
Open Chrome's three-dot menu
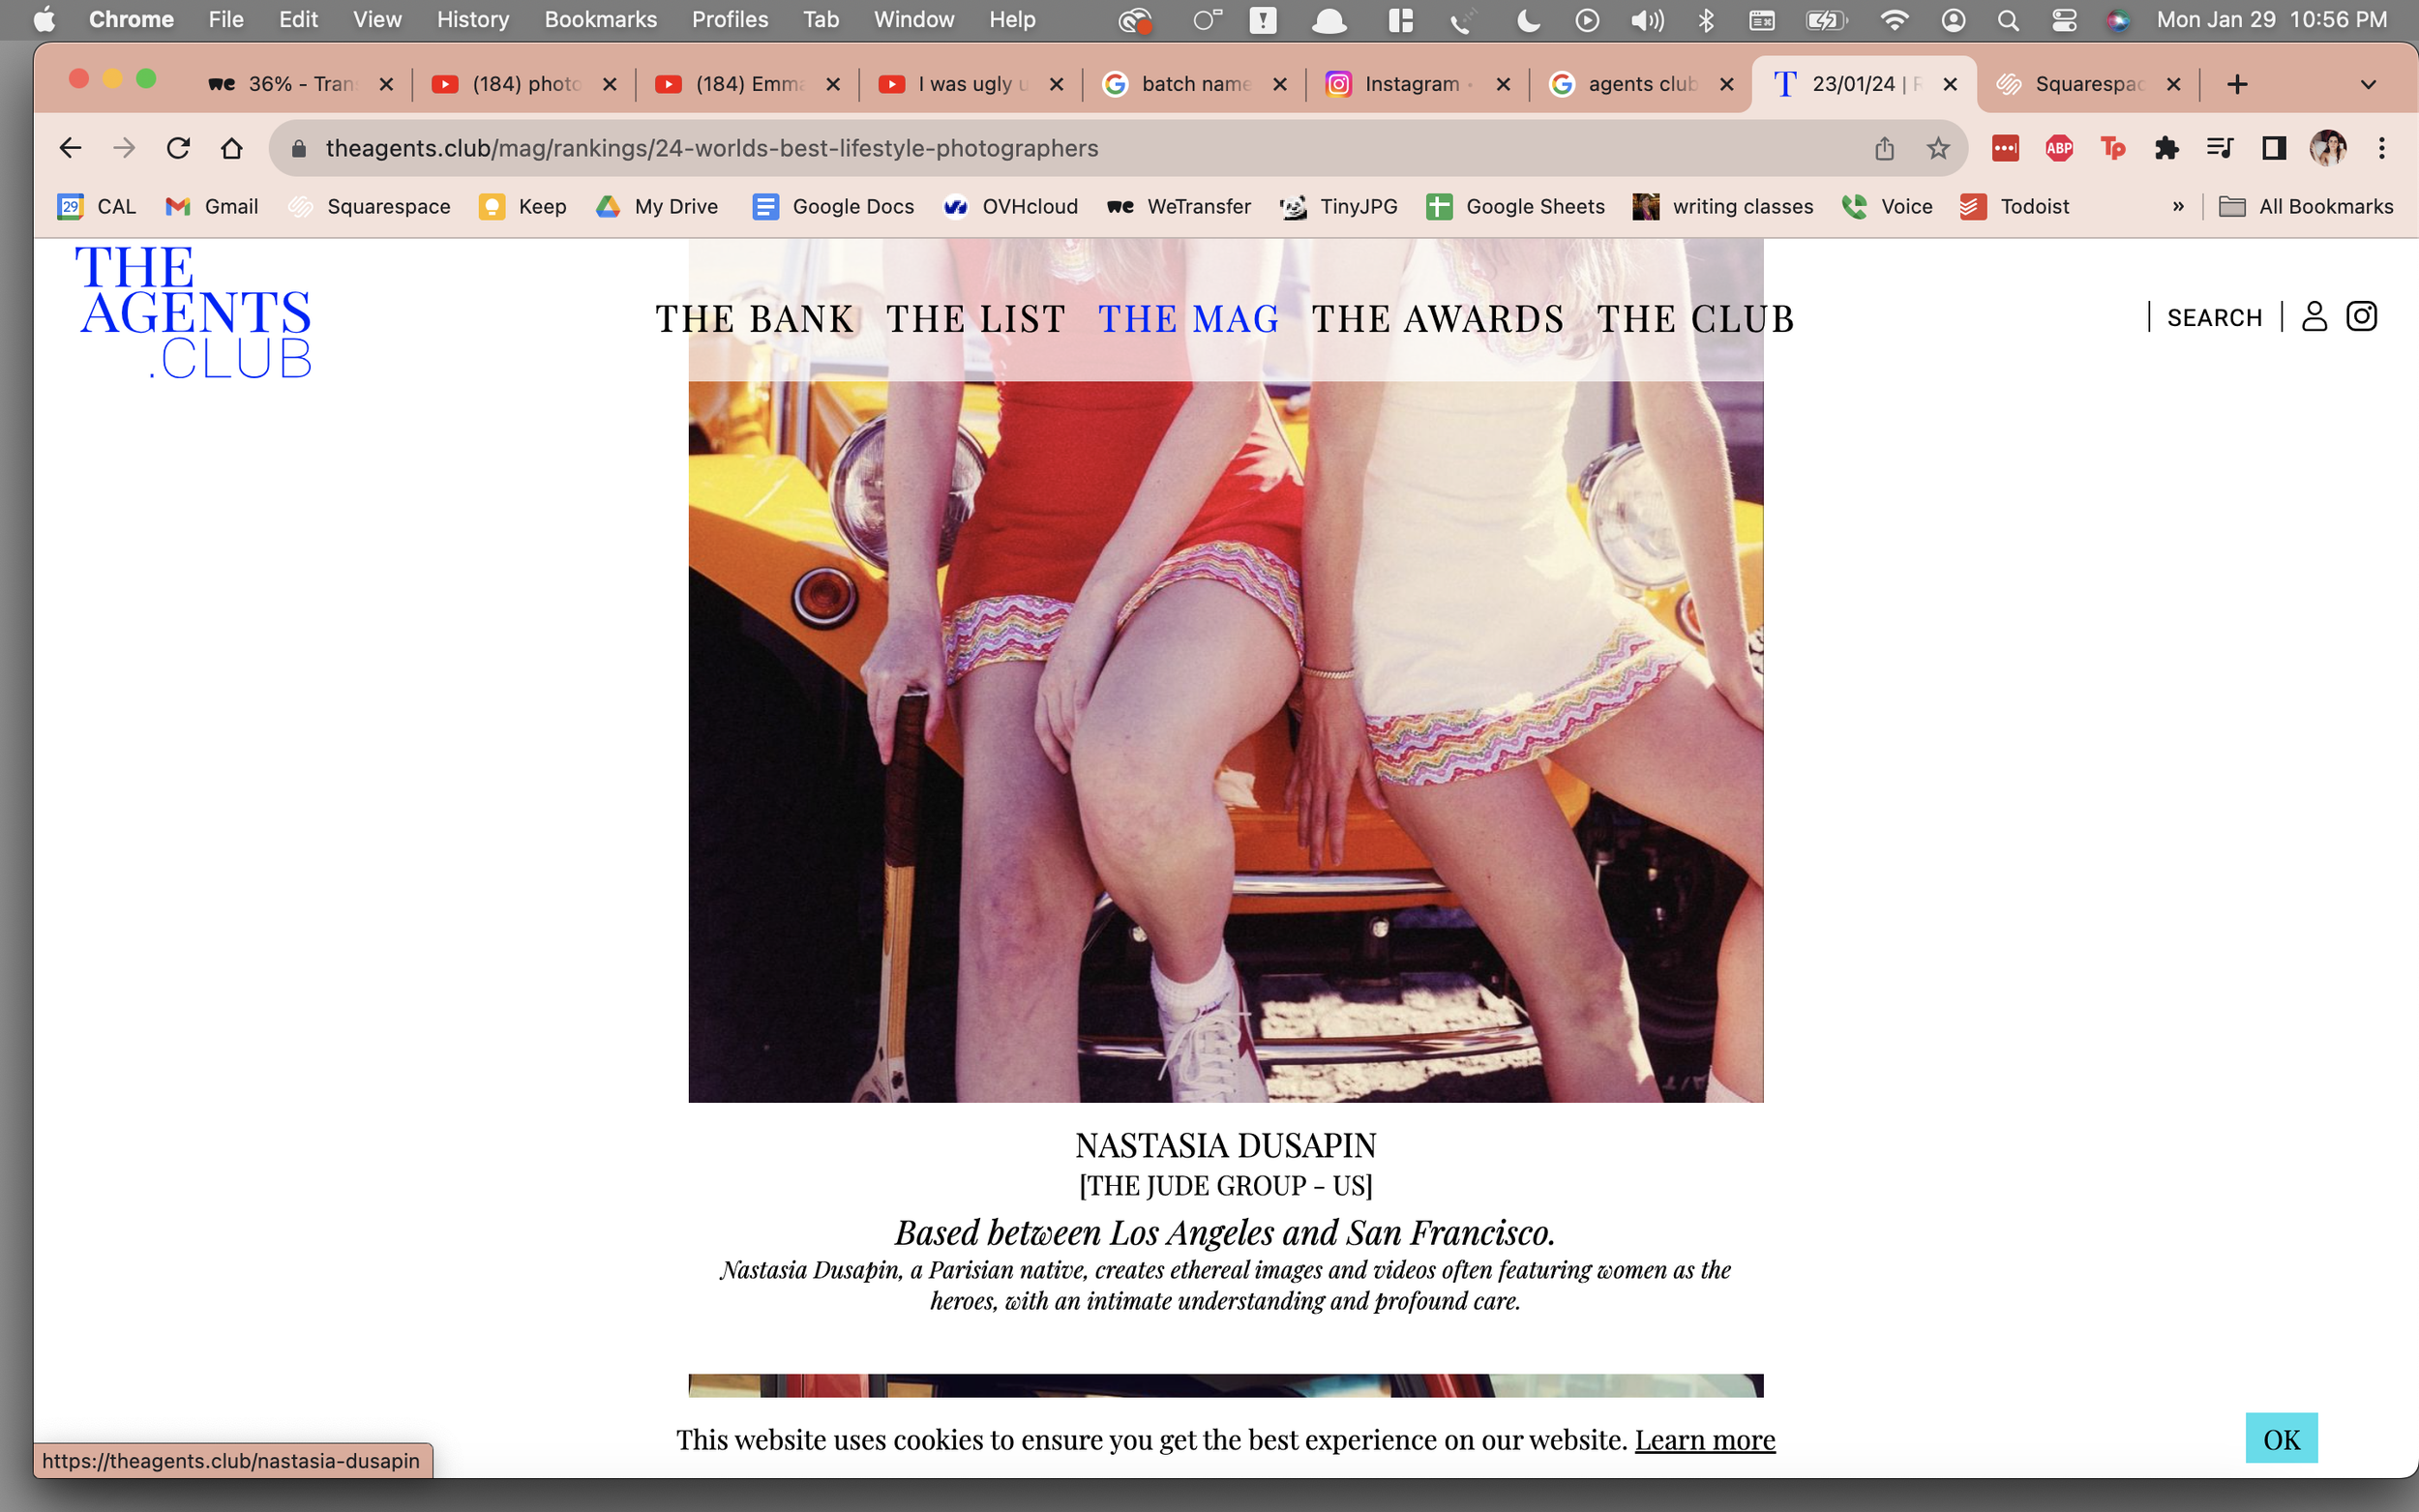[2383, 147]
